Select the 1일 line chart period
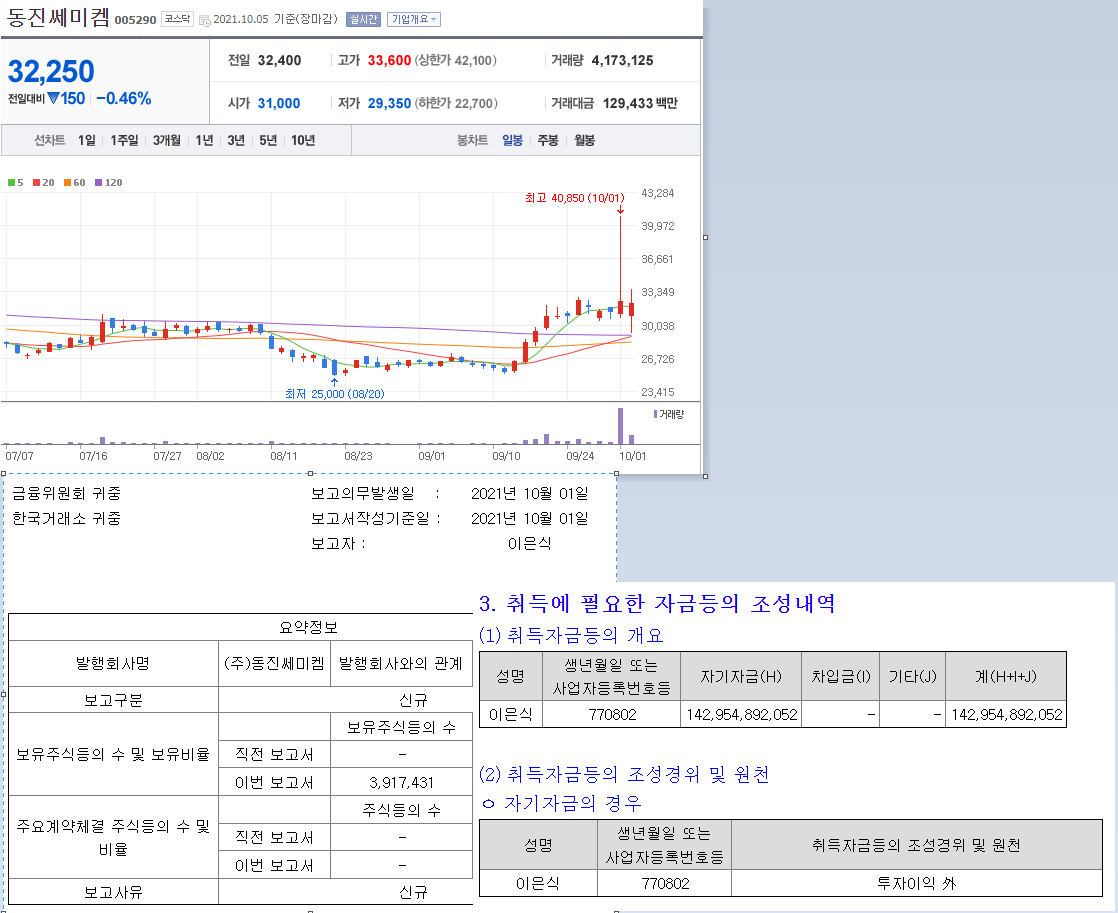This screenshot has width=1118, height=913. 87,141
